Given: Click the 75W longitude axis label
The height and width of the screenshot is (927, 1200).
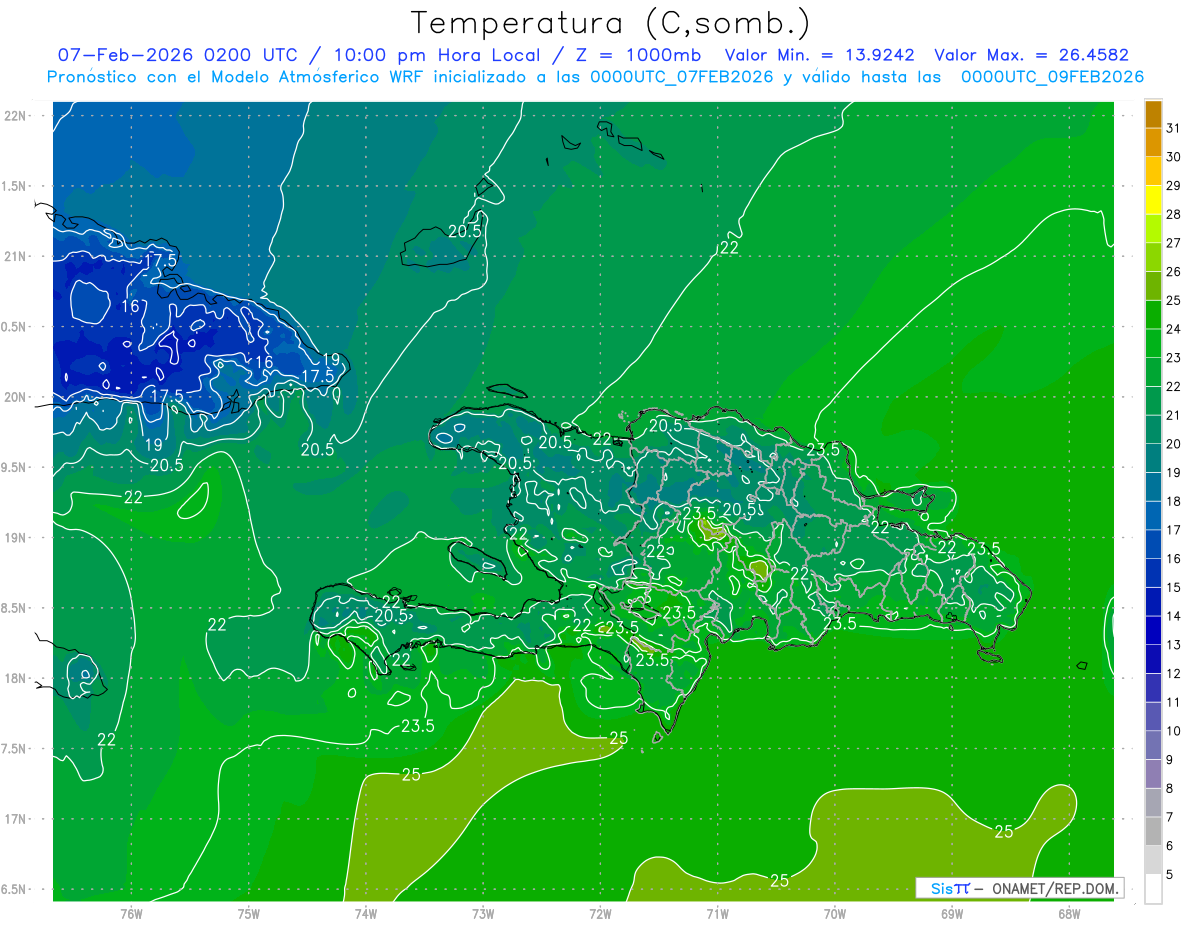Looking at the screenshot, I should pos(249,913).
